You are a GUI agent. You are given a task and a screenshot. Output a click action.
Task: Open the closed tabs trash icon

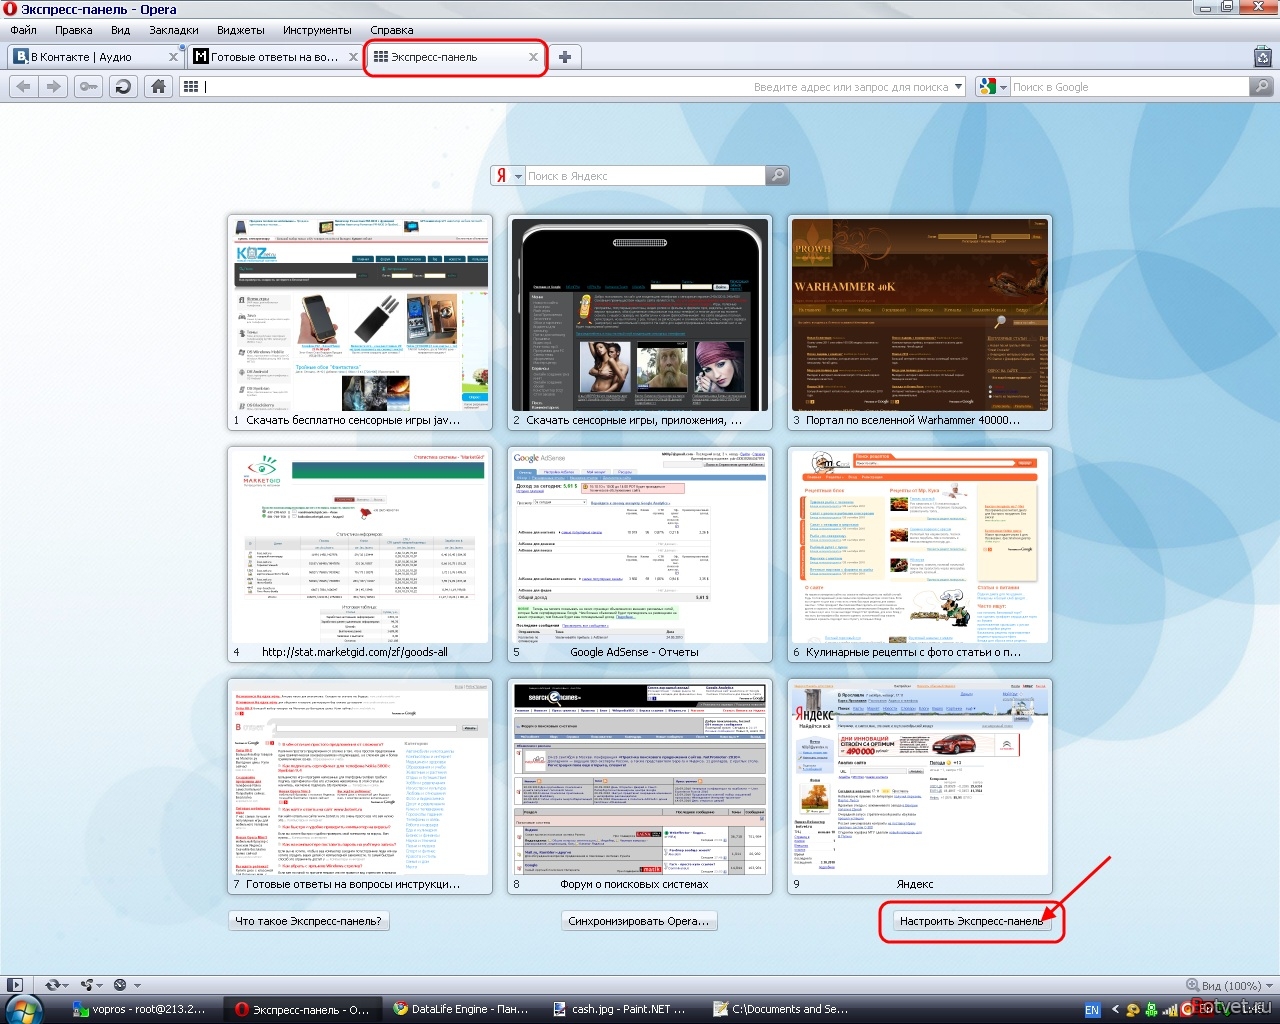pos(1263,57)
